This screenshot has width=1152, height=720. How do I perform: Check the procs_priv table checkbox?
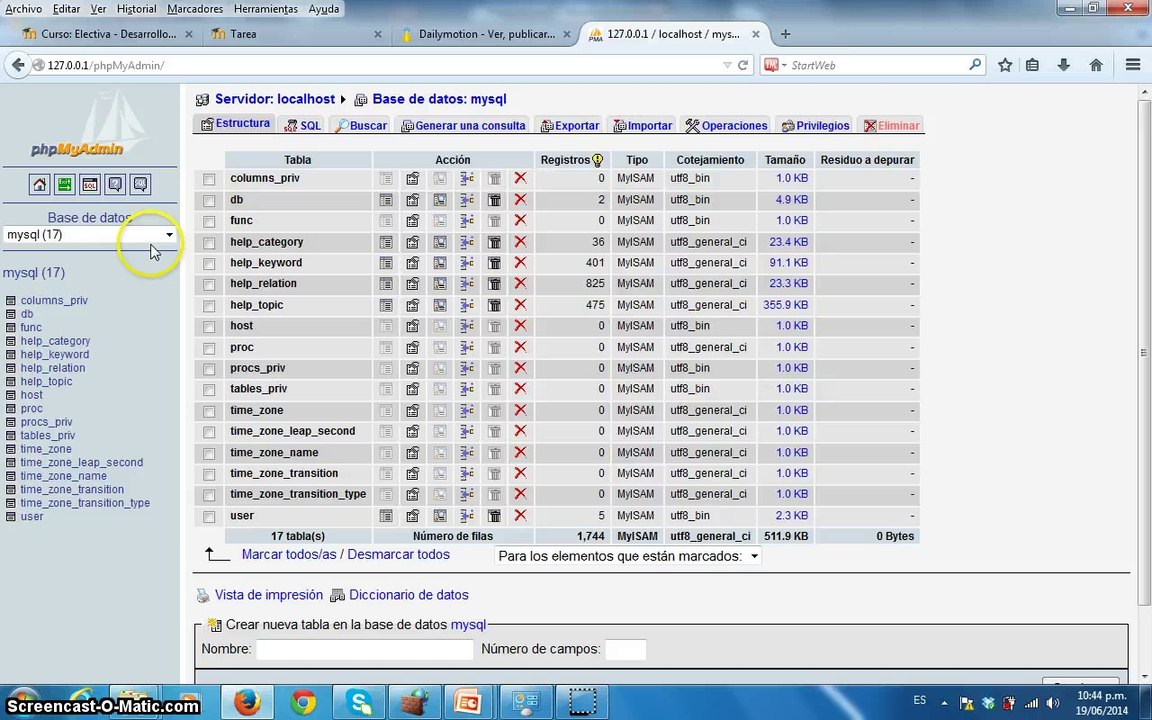209,369
